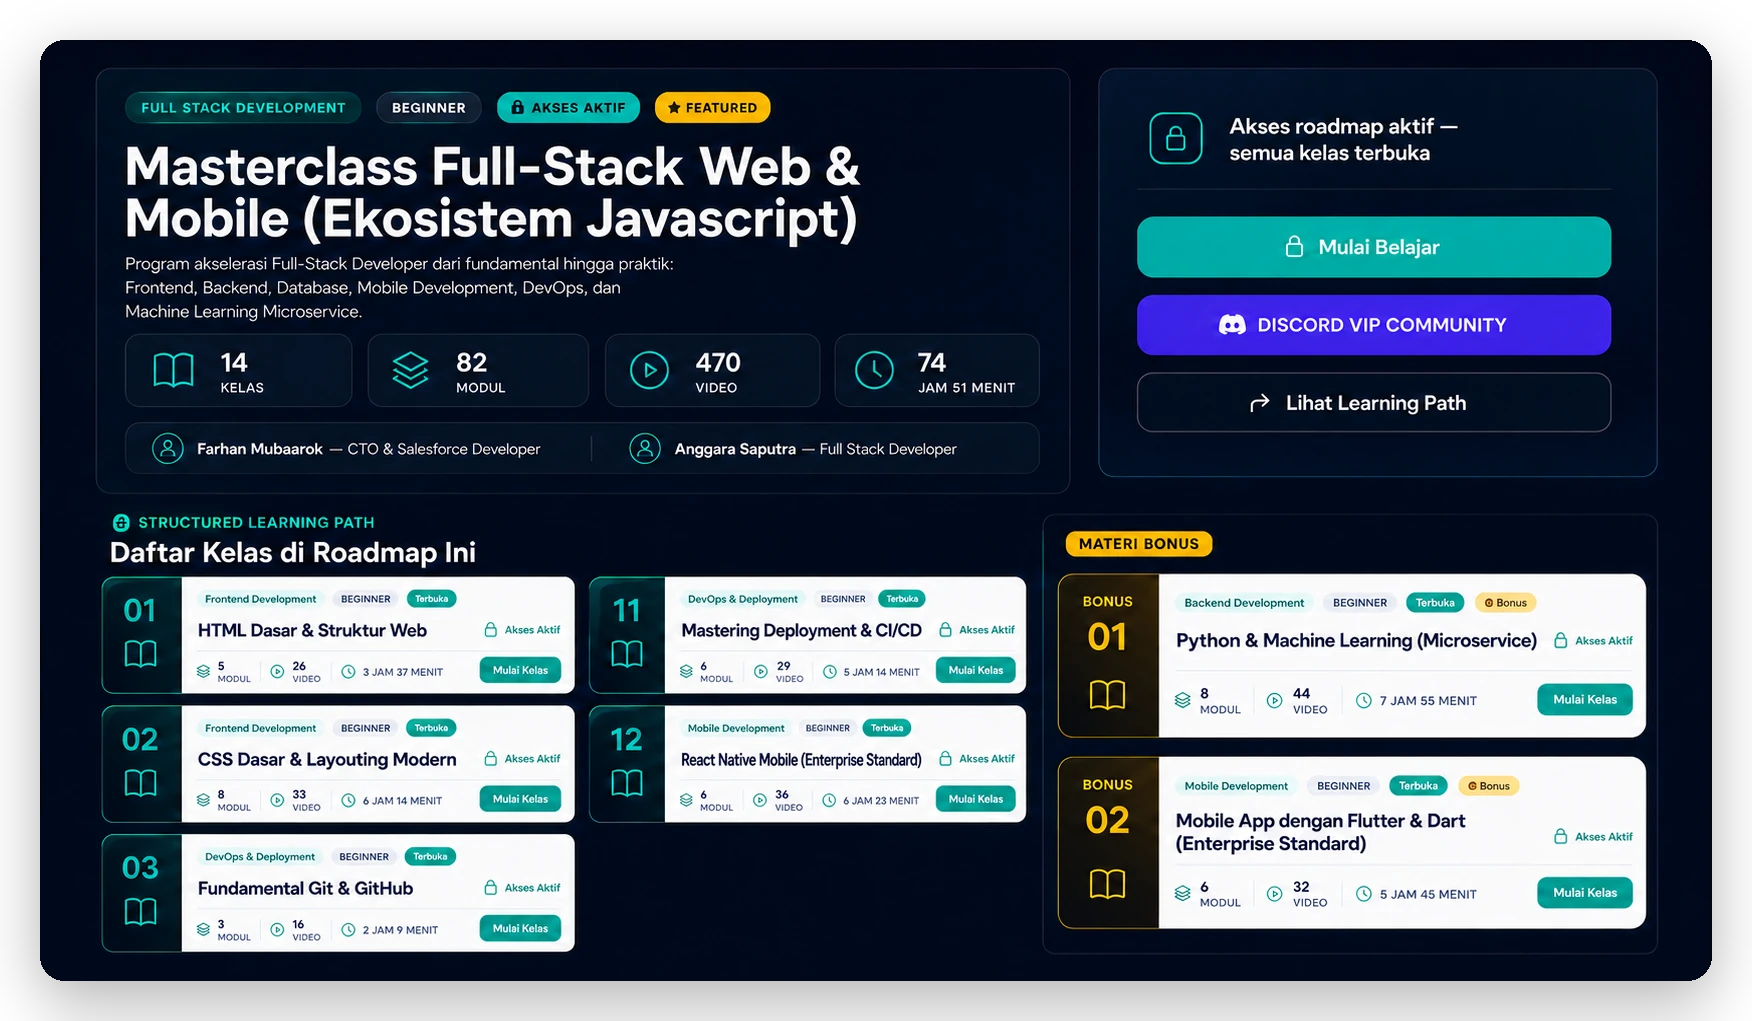Click the clock icon beside 74 JAM

click(874, 370)
